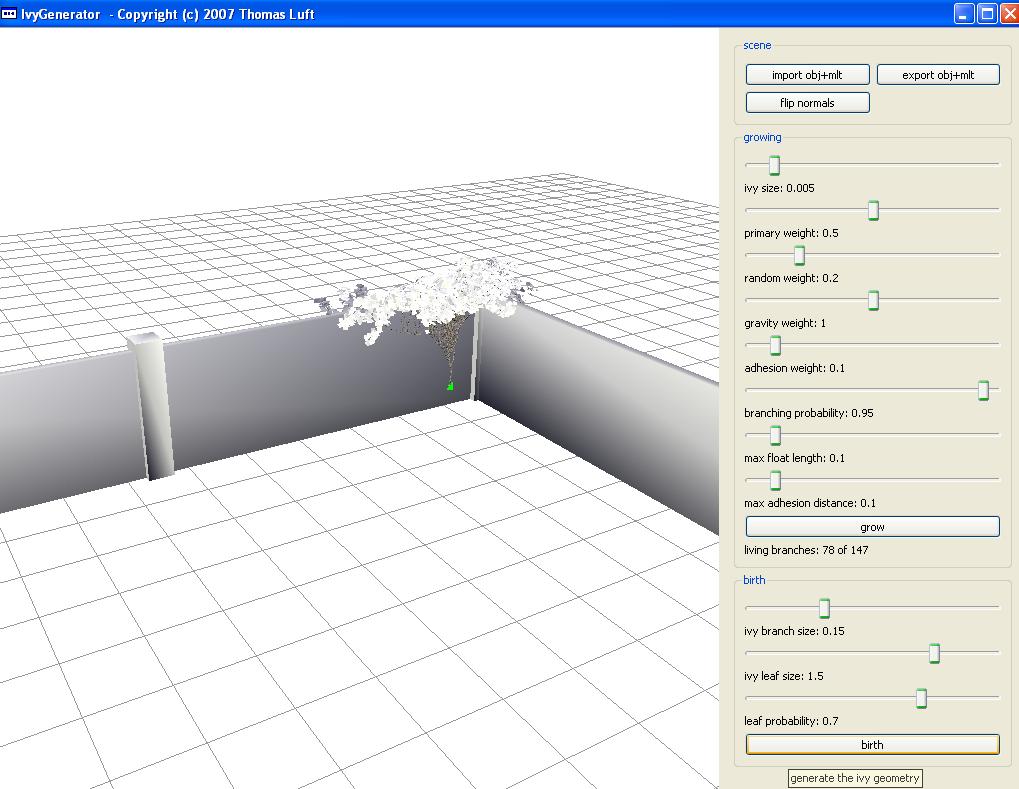
Task: Click the 'generate the ivy geometry' tooltip
Action: point(855,778)
